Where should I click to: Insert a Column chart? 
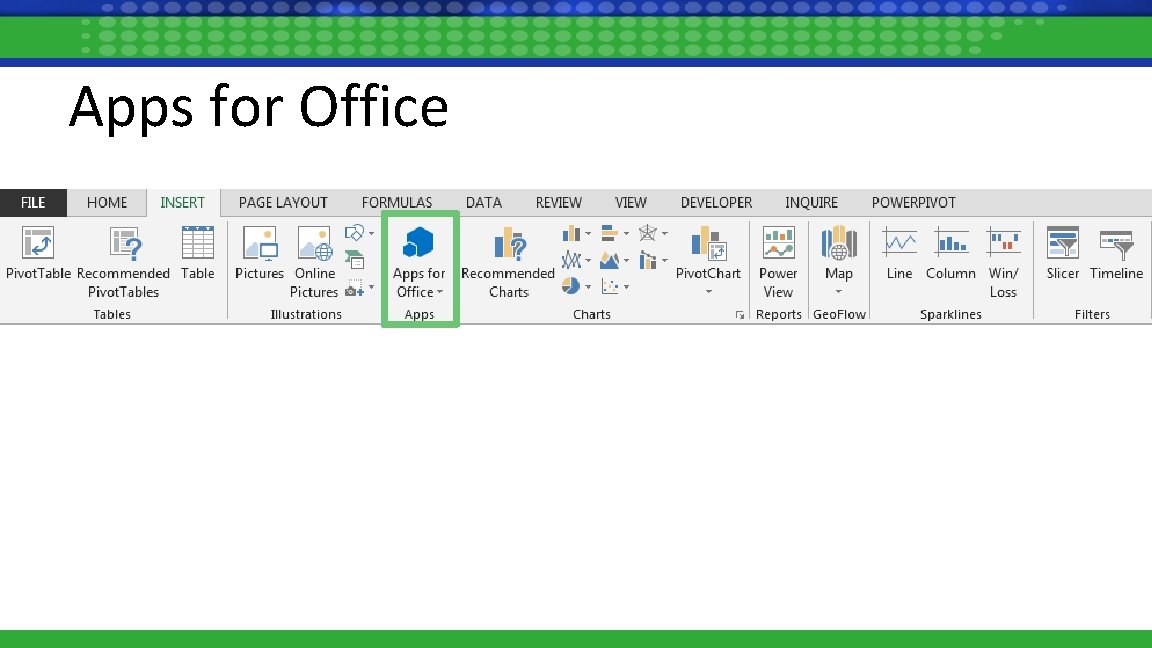pos(572,234)
